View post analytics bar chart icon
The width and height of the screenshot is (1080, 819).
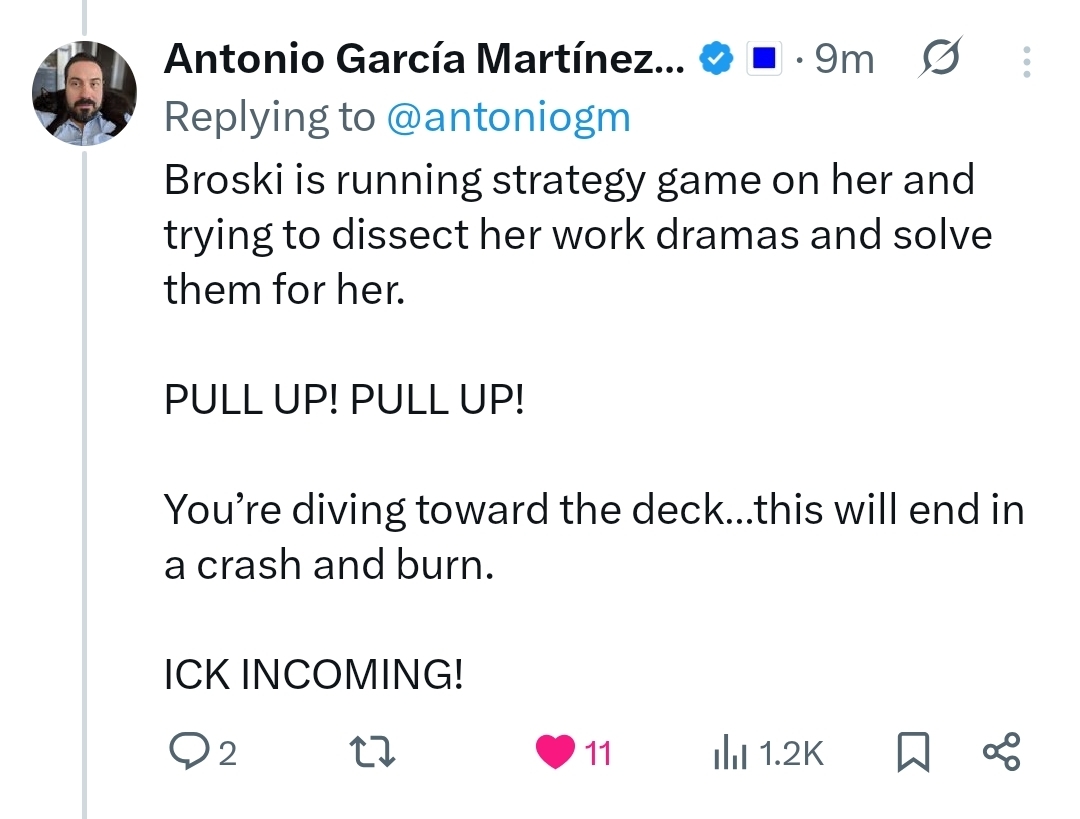pos(730,753)
